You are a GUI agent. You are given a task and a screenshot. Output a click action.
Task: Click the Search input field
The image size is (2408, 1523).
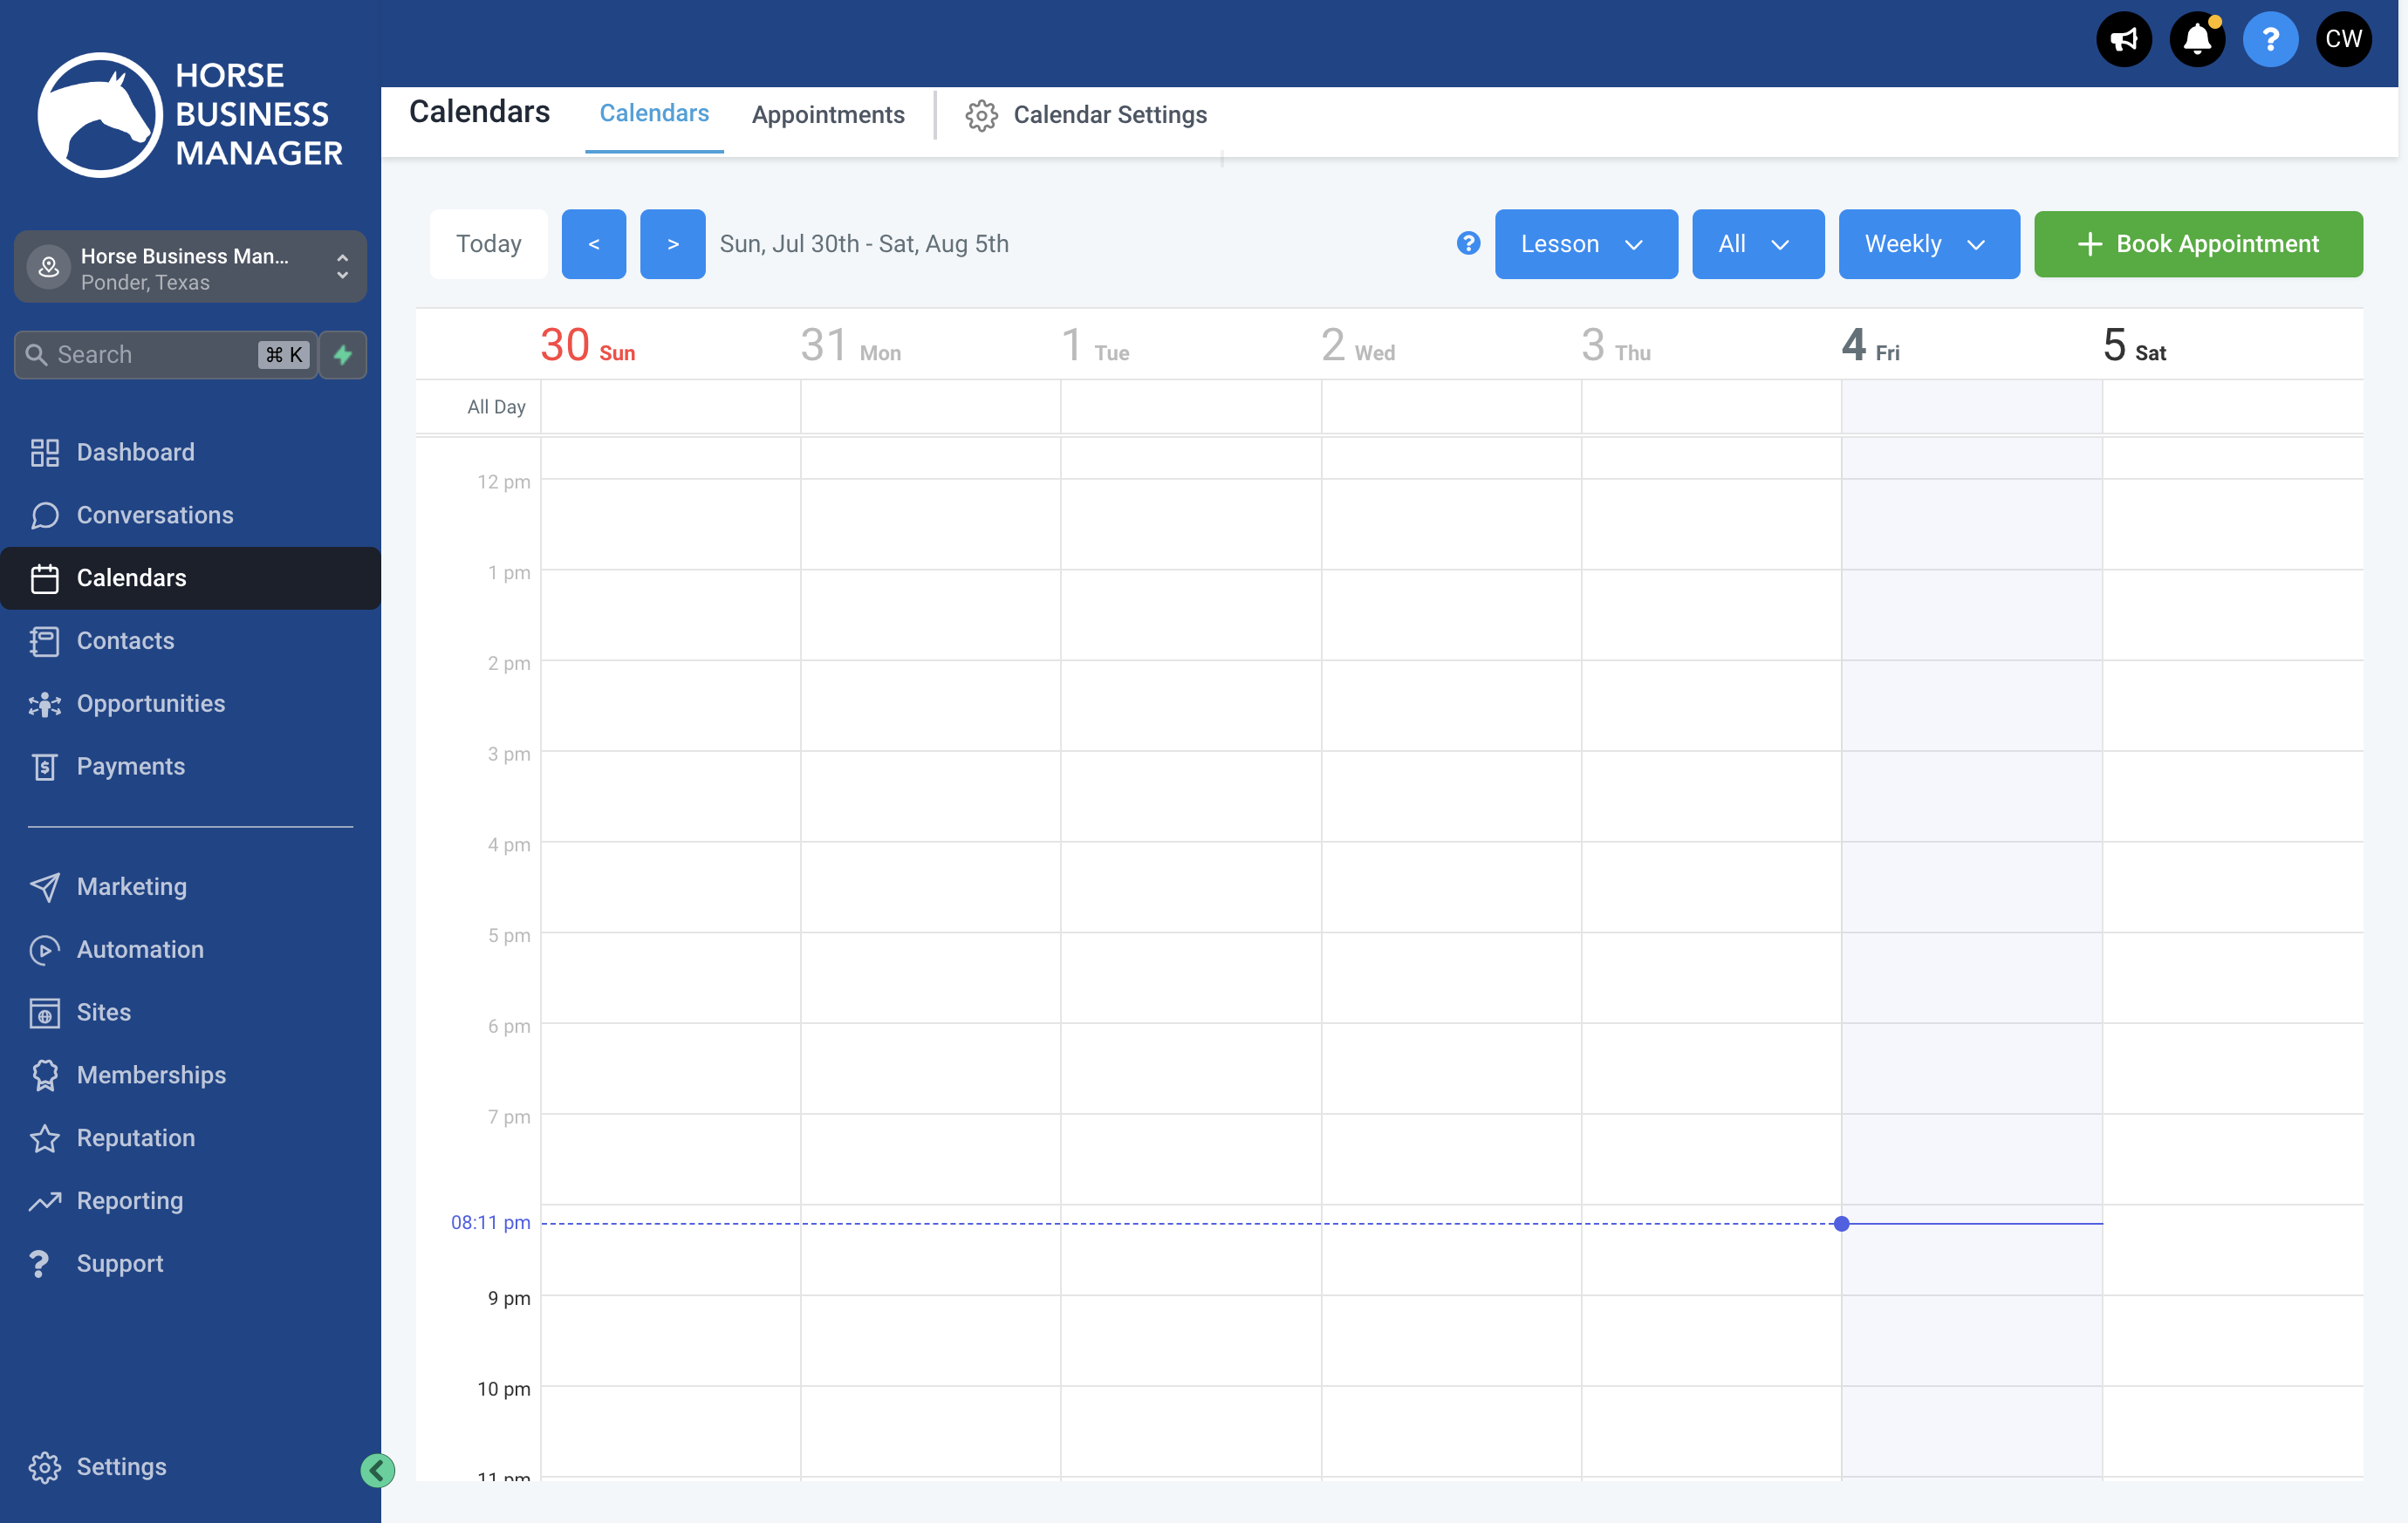[x=166, y=355]
